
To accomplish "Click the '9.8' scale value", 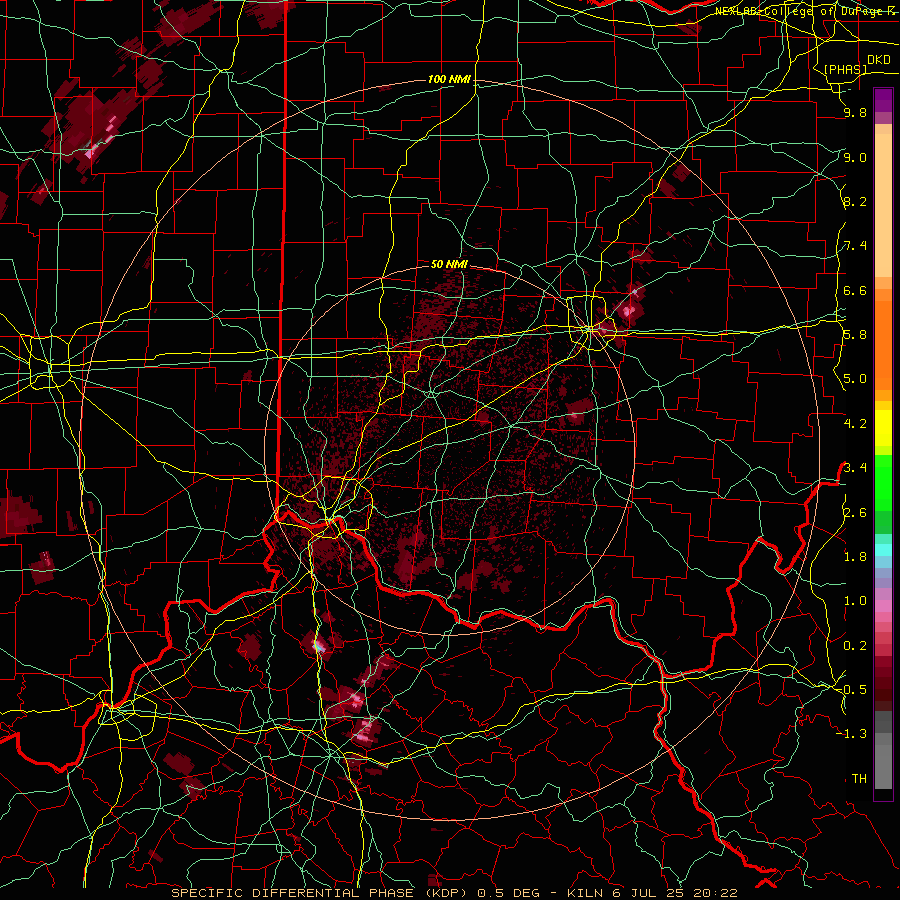I will click(x=855, y=113).
